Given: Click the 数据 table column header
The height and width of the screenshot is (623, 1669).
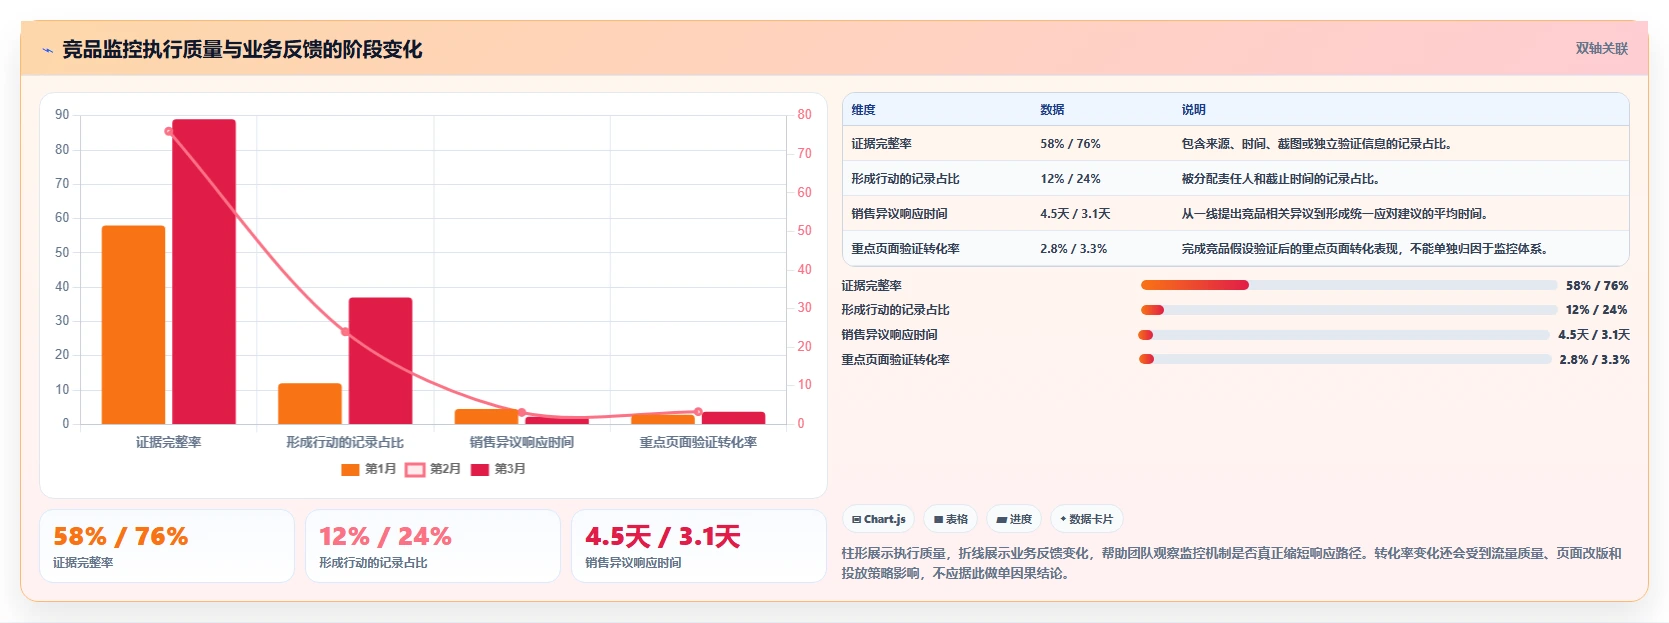Looking at the screenshot, I should point(1052,110).
